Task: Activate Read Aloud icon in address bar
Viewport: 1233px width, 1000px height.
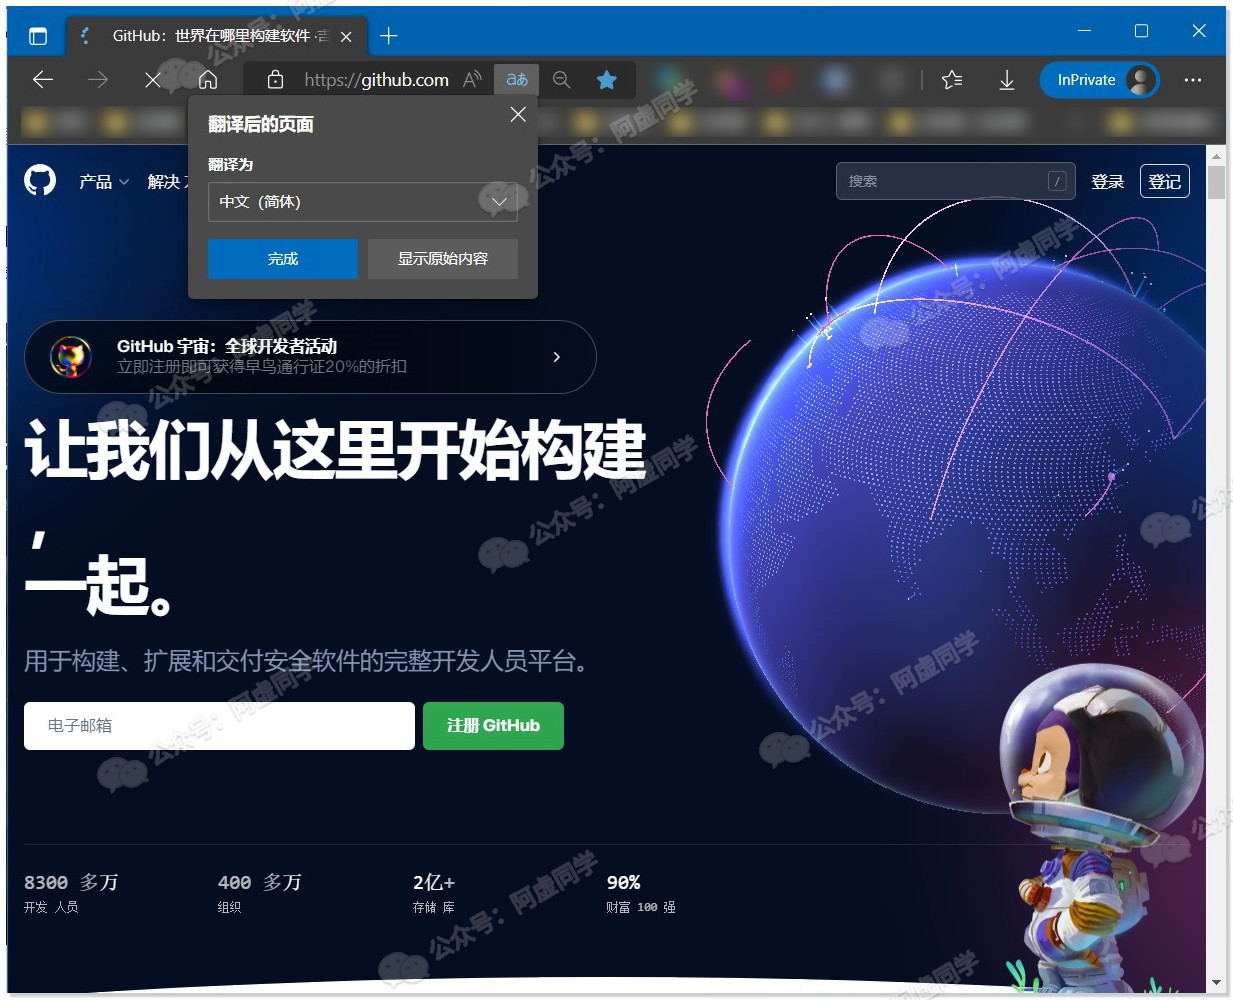Action: coord(473,80)
